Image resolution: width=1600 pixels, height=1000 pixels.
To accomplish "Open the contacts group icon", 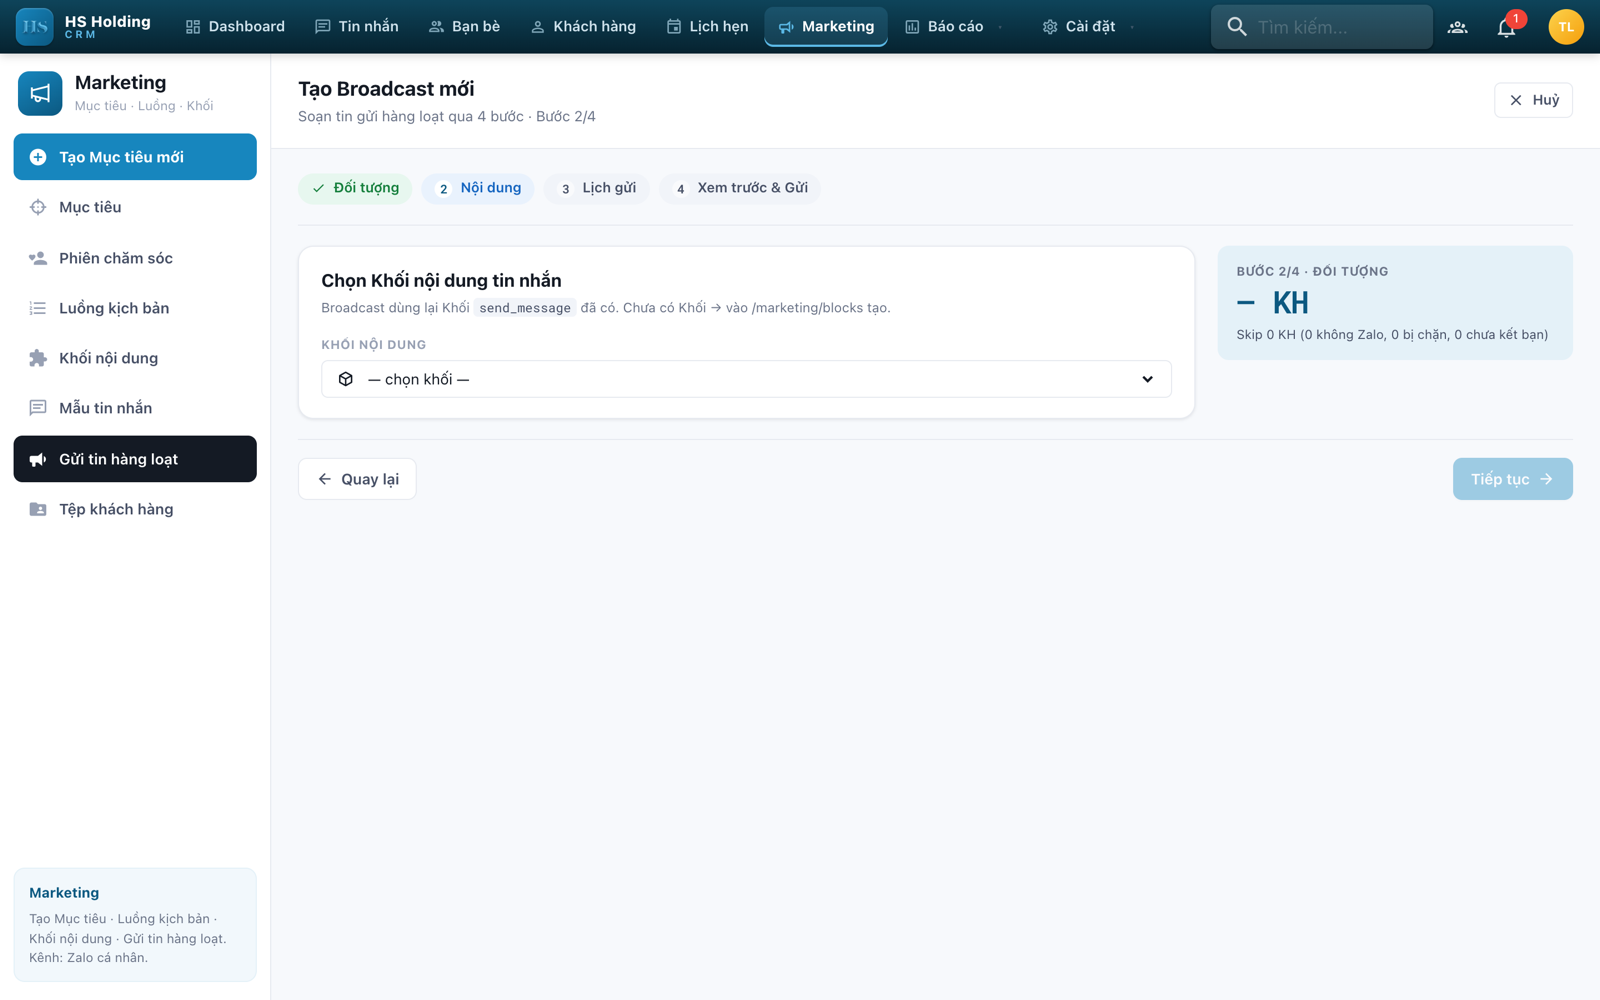I will pyautogui.click(x=1457, y=27).
